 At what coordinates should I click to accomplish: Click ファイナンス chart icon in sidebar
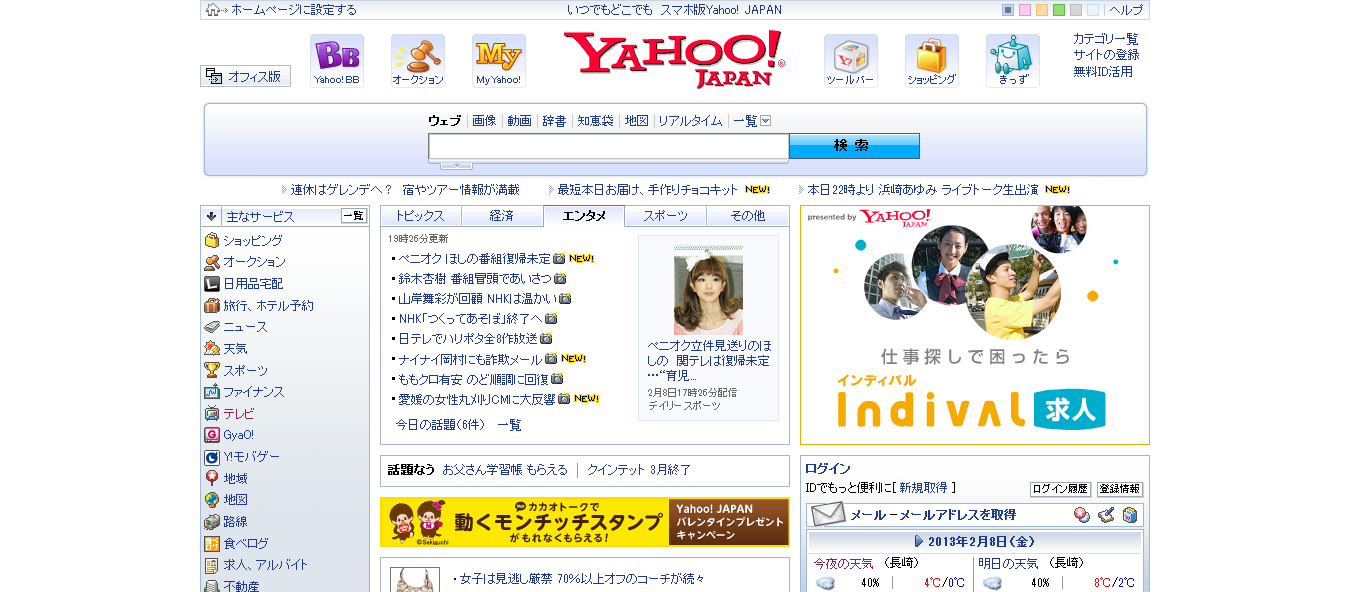pyautogui.click(x=212, y=392)
